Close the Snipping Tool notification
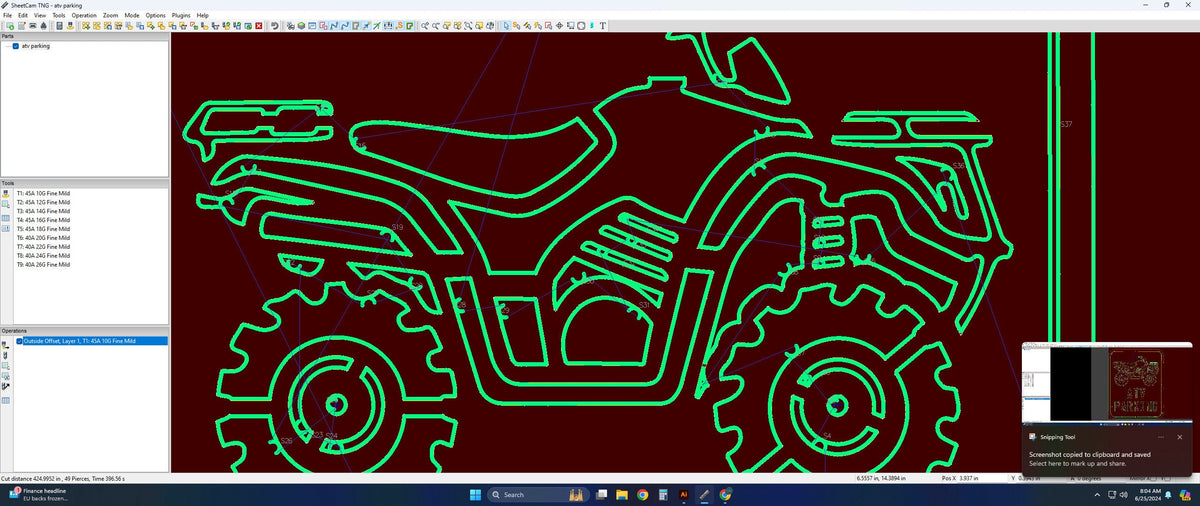Viewport: 1200px width, 506px height. coord(1180,437)
